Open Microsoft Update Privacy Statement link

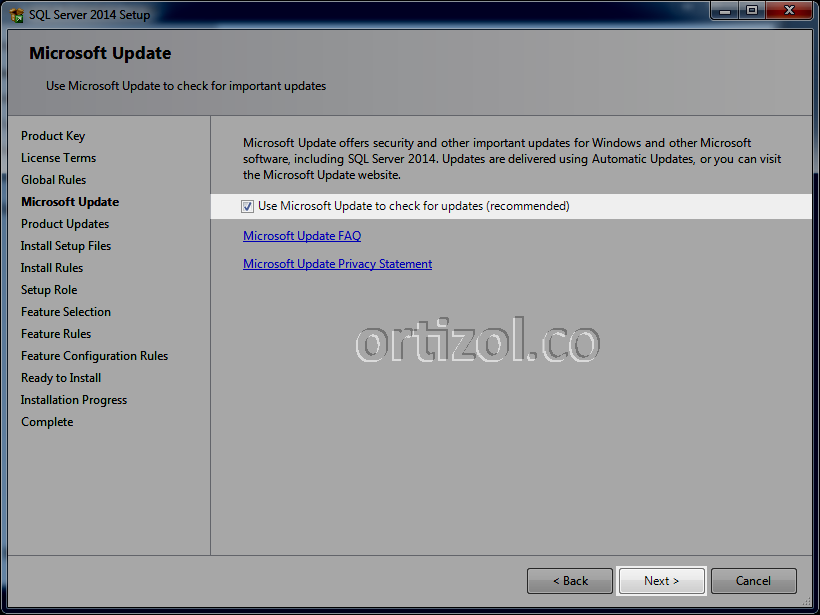pos(337,264)
